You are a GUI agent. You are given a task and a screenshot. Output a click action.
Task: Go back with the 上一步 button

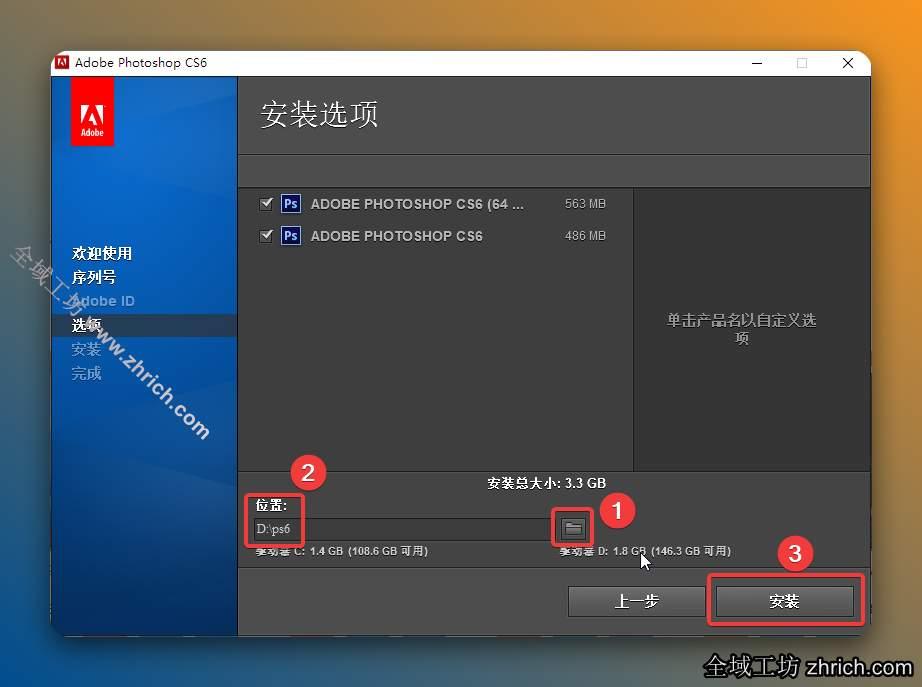tap(636, 601)
